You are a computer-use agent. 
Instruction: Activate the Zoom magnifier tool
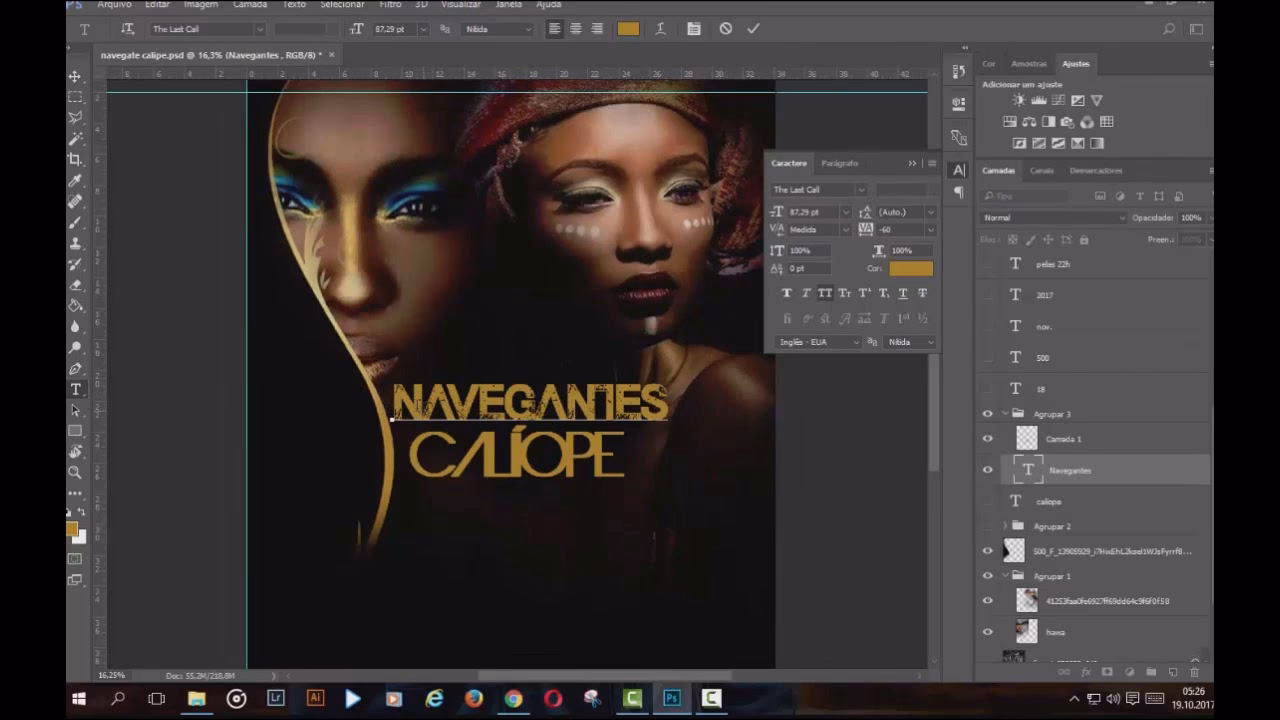75,472
